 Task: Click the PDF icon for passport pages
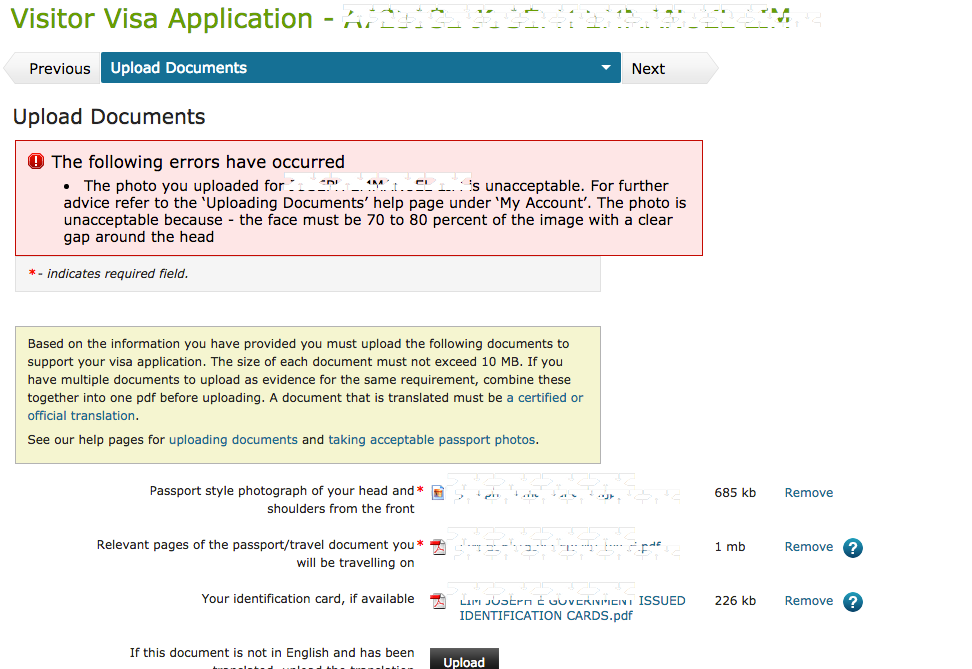point(438,547)
